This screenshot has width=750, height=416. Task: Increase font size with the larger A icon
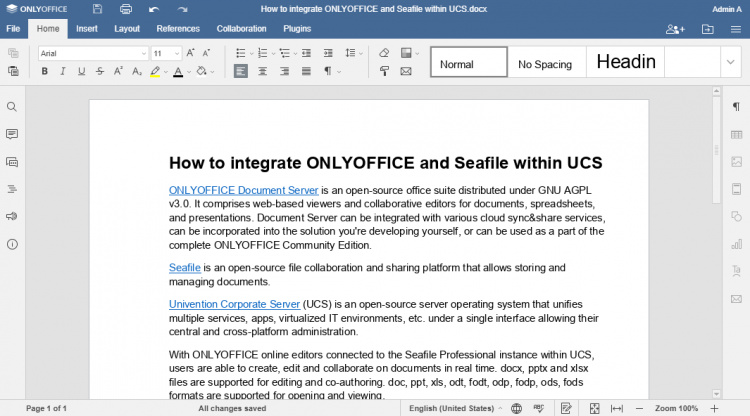click(190, 53)
